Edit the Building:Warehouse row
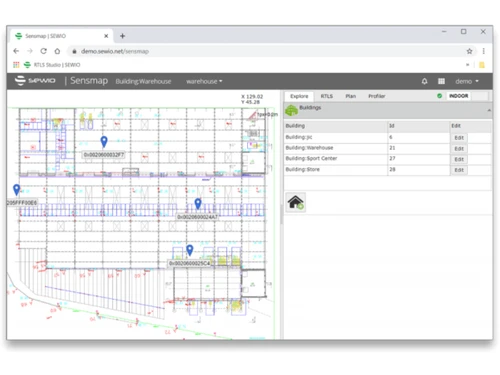The height and width of the screenshot is (375, 500). point(459,148)
